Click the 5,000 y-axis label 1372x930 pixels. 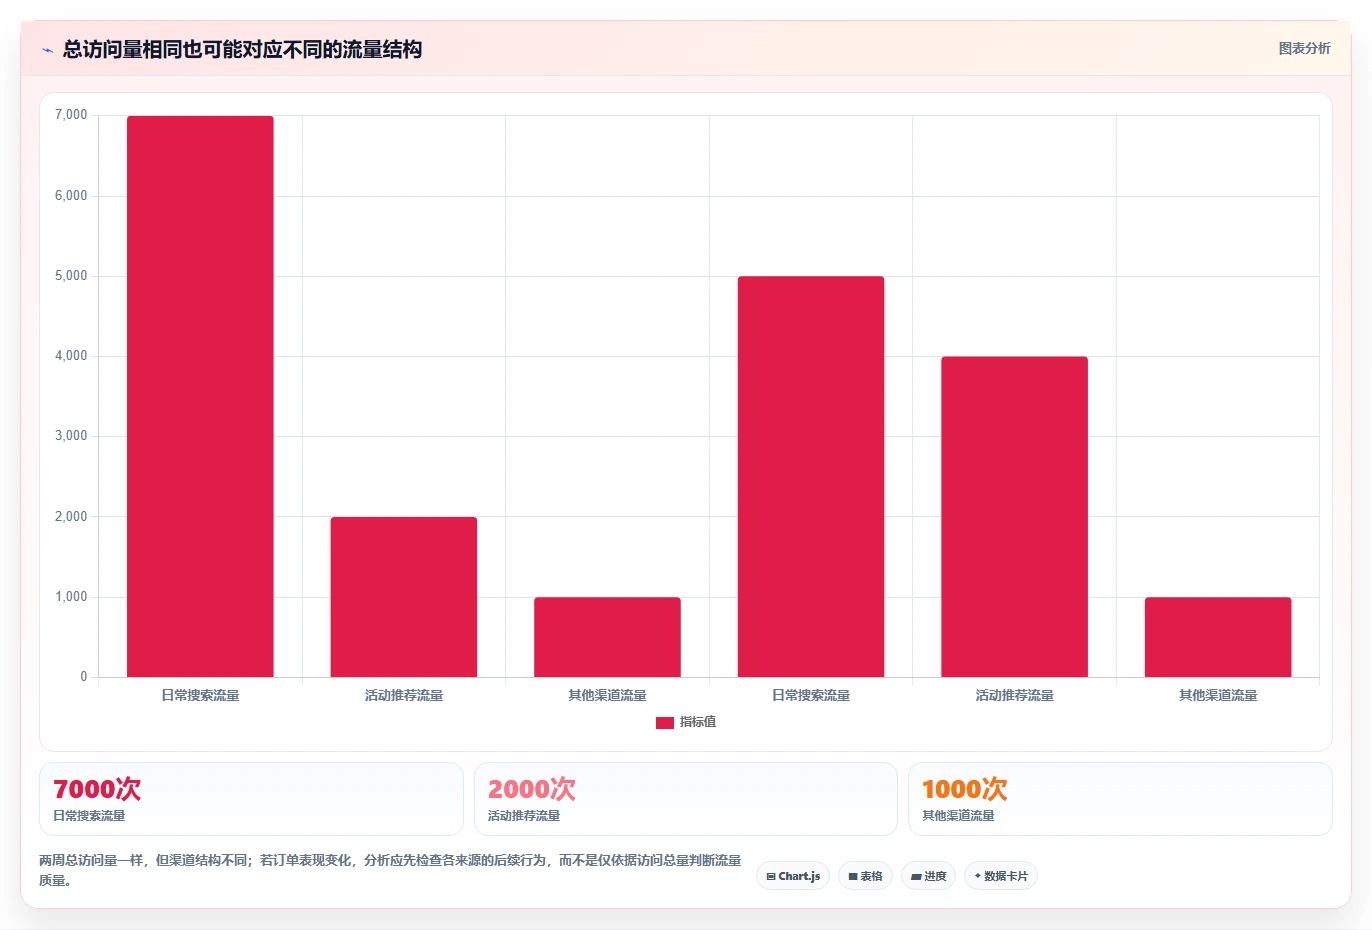click(71, 276)
